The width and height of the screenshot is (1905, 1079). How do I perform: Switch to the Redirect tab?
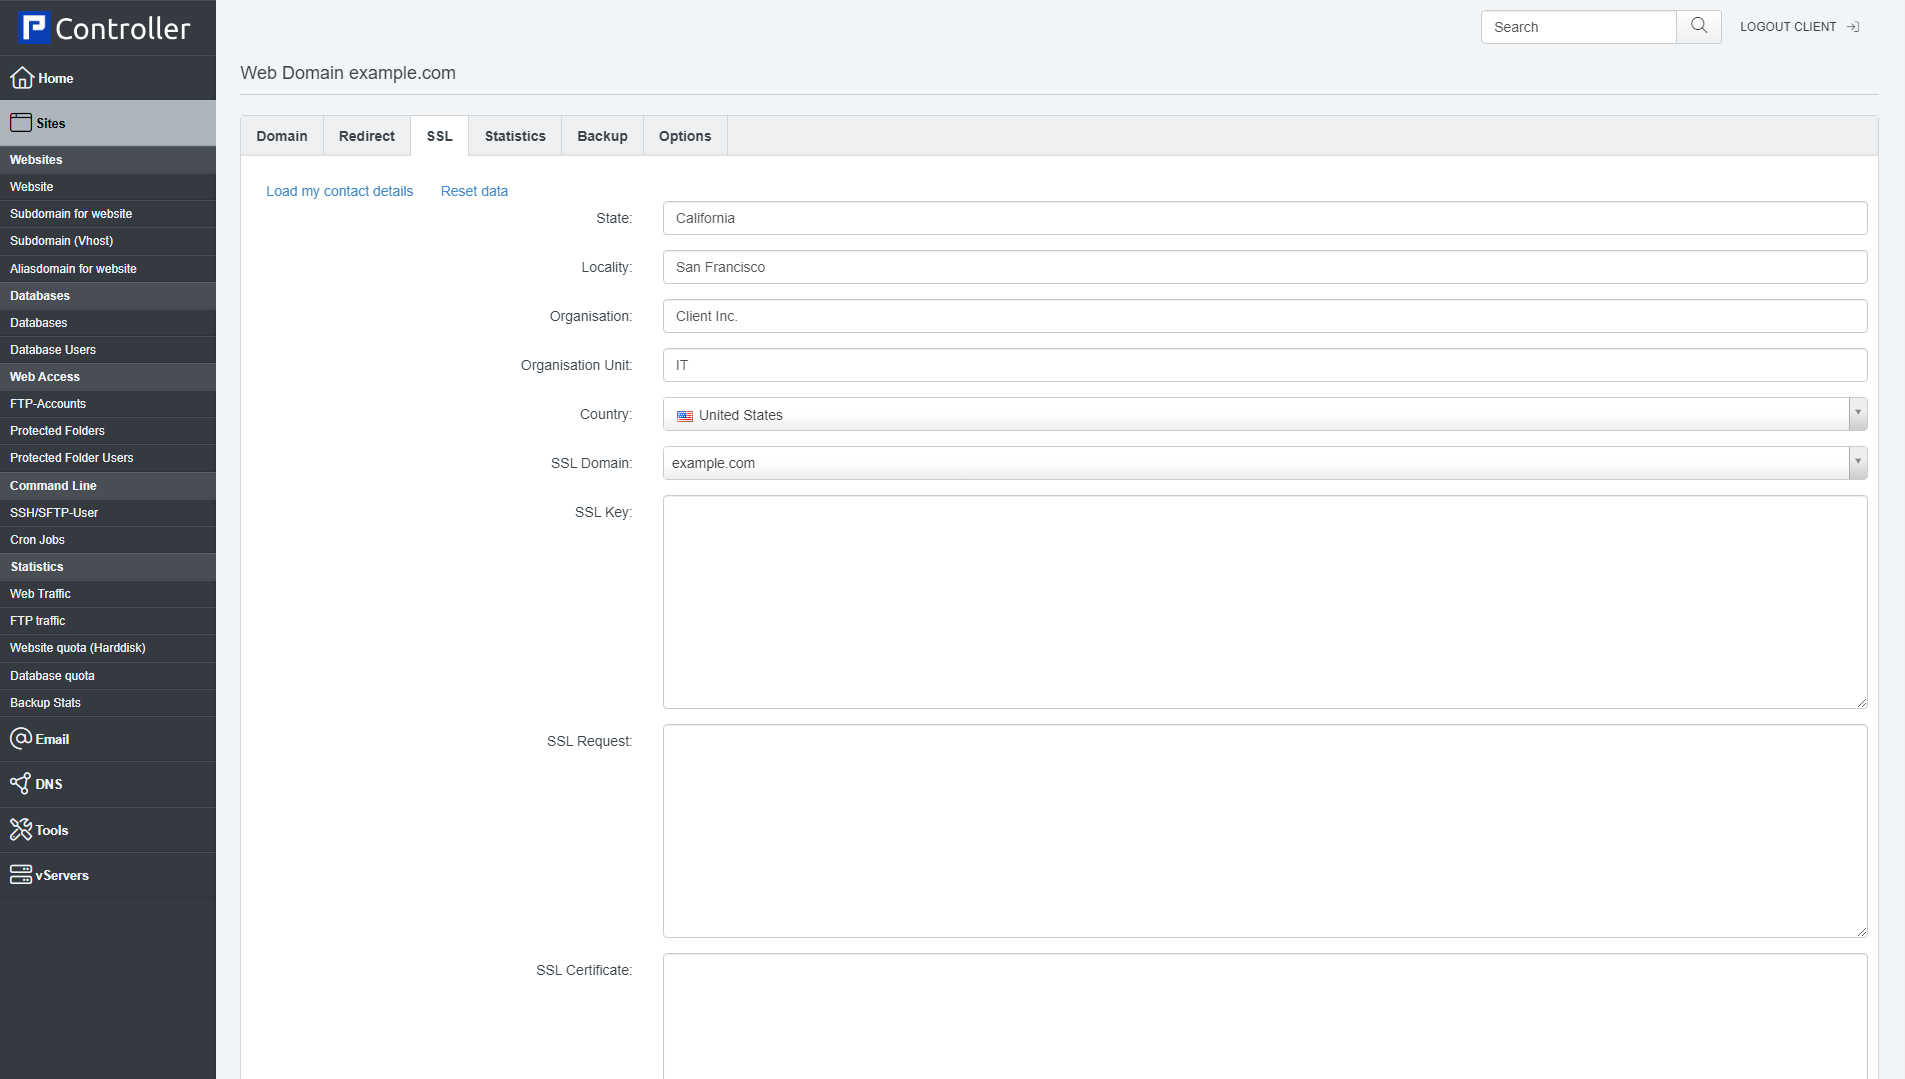(366, 136)
